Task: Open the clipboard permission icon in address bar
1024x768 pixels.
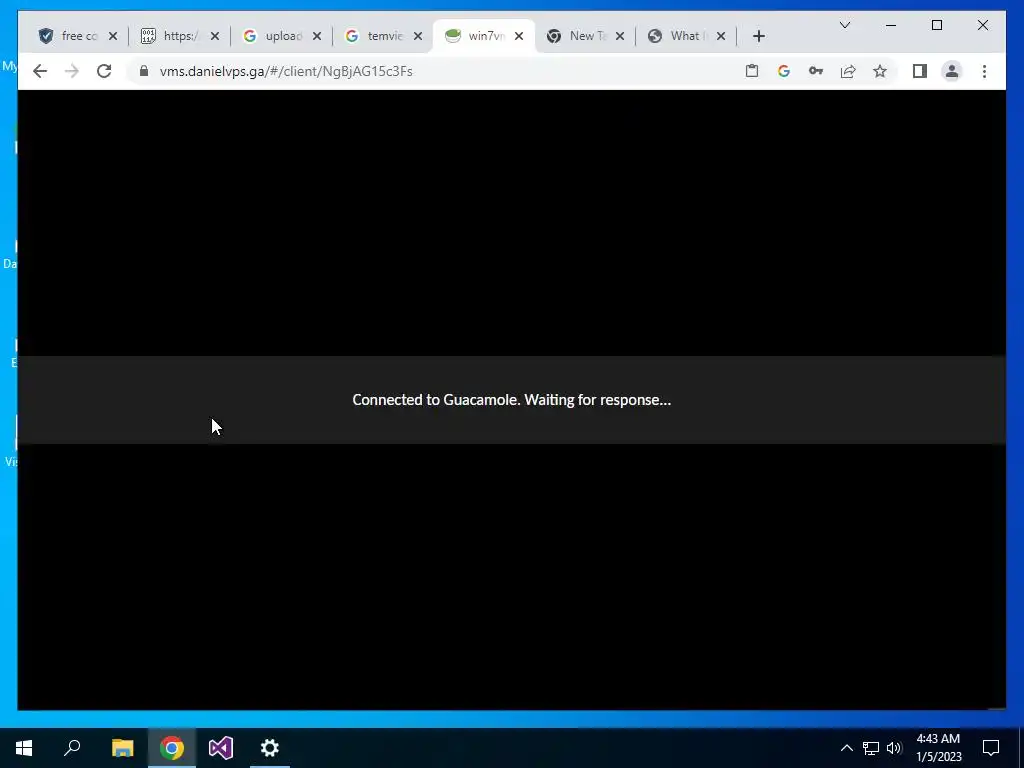Action: pos(752,71)
